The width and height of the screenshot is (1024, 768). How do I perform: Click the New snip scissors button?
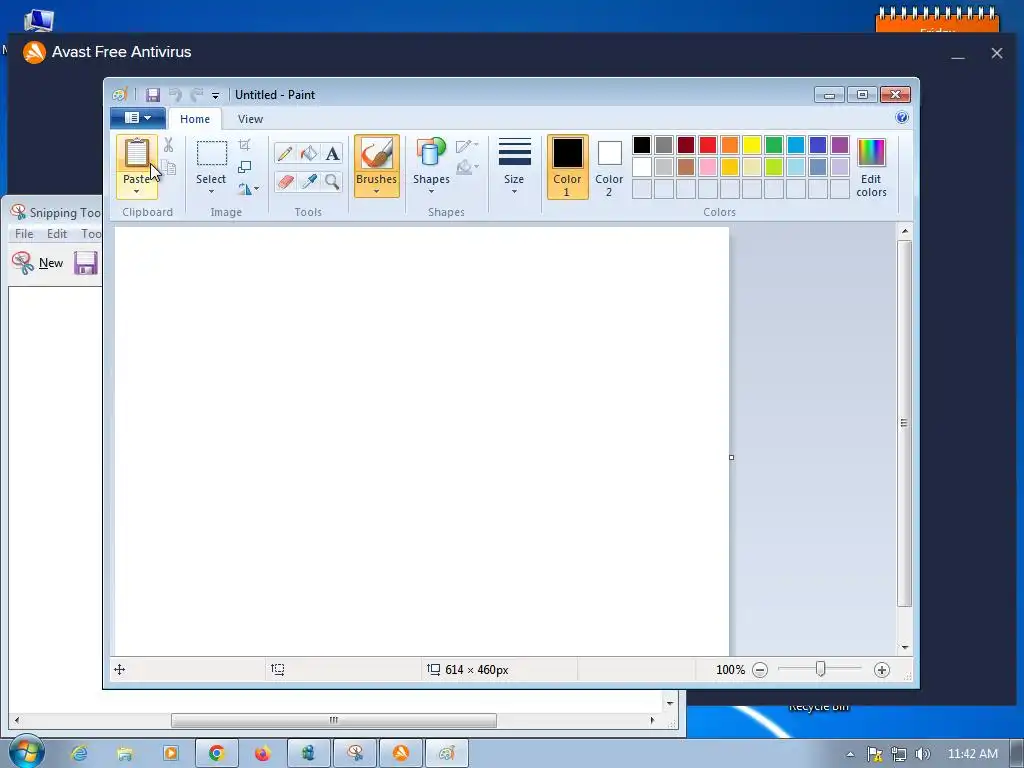[x=37, y=263]
